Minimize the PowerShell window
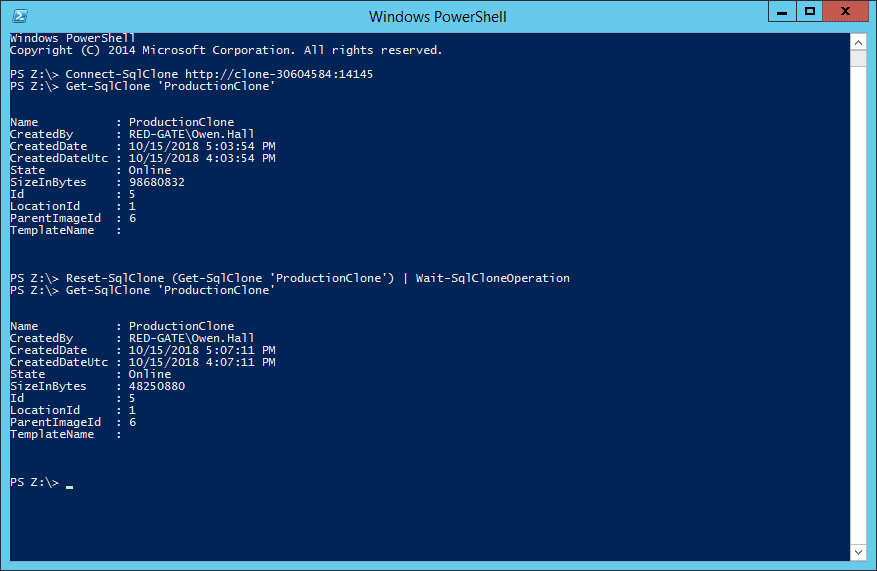Viewport: 877px width, 571px height. click(x=782, y=11)
